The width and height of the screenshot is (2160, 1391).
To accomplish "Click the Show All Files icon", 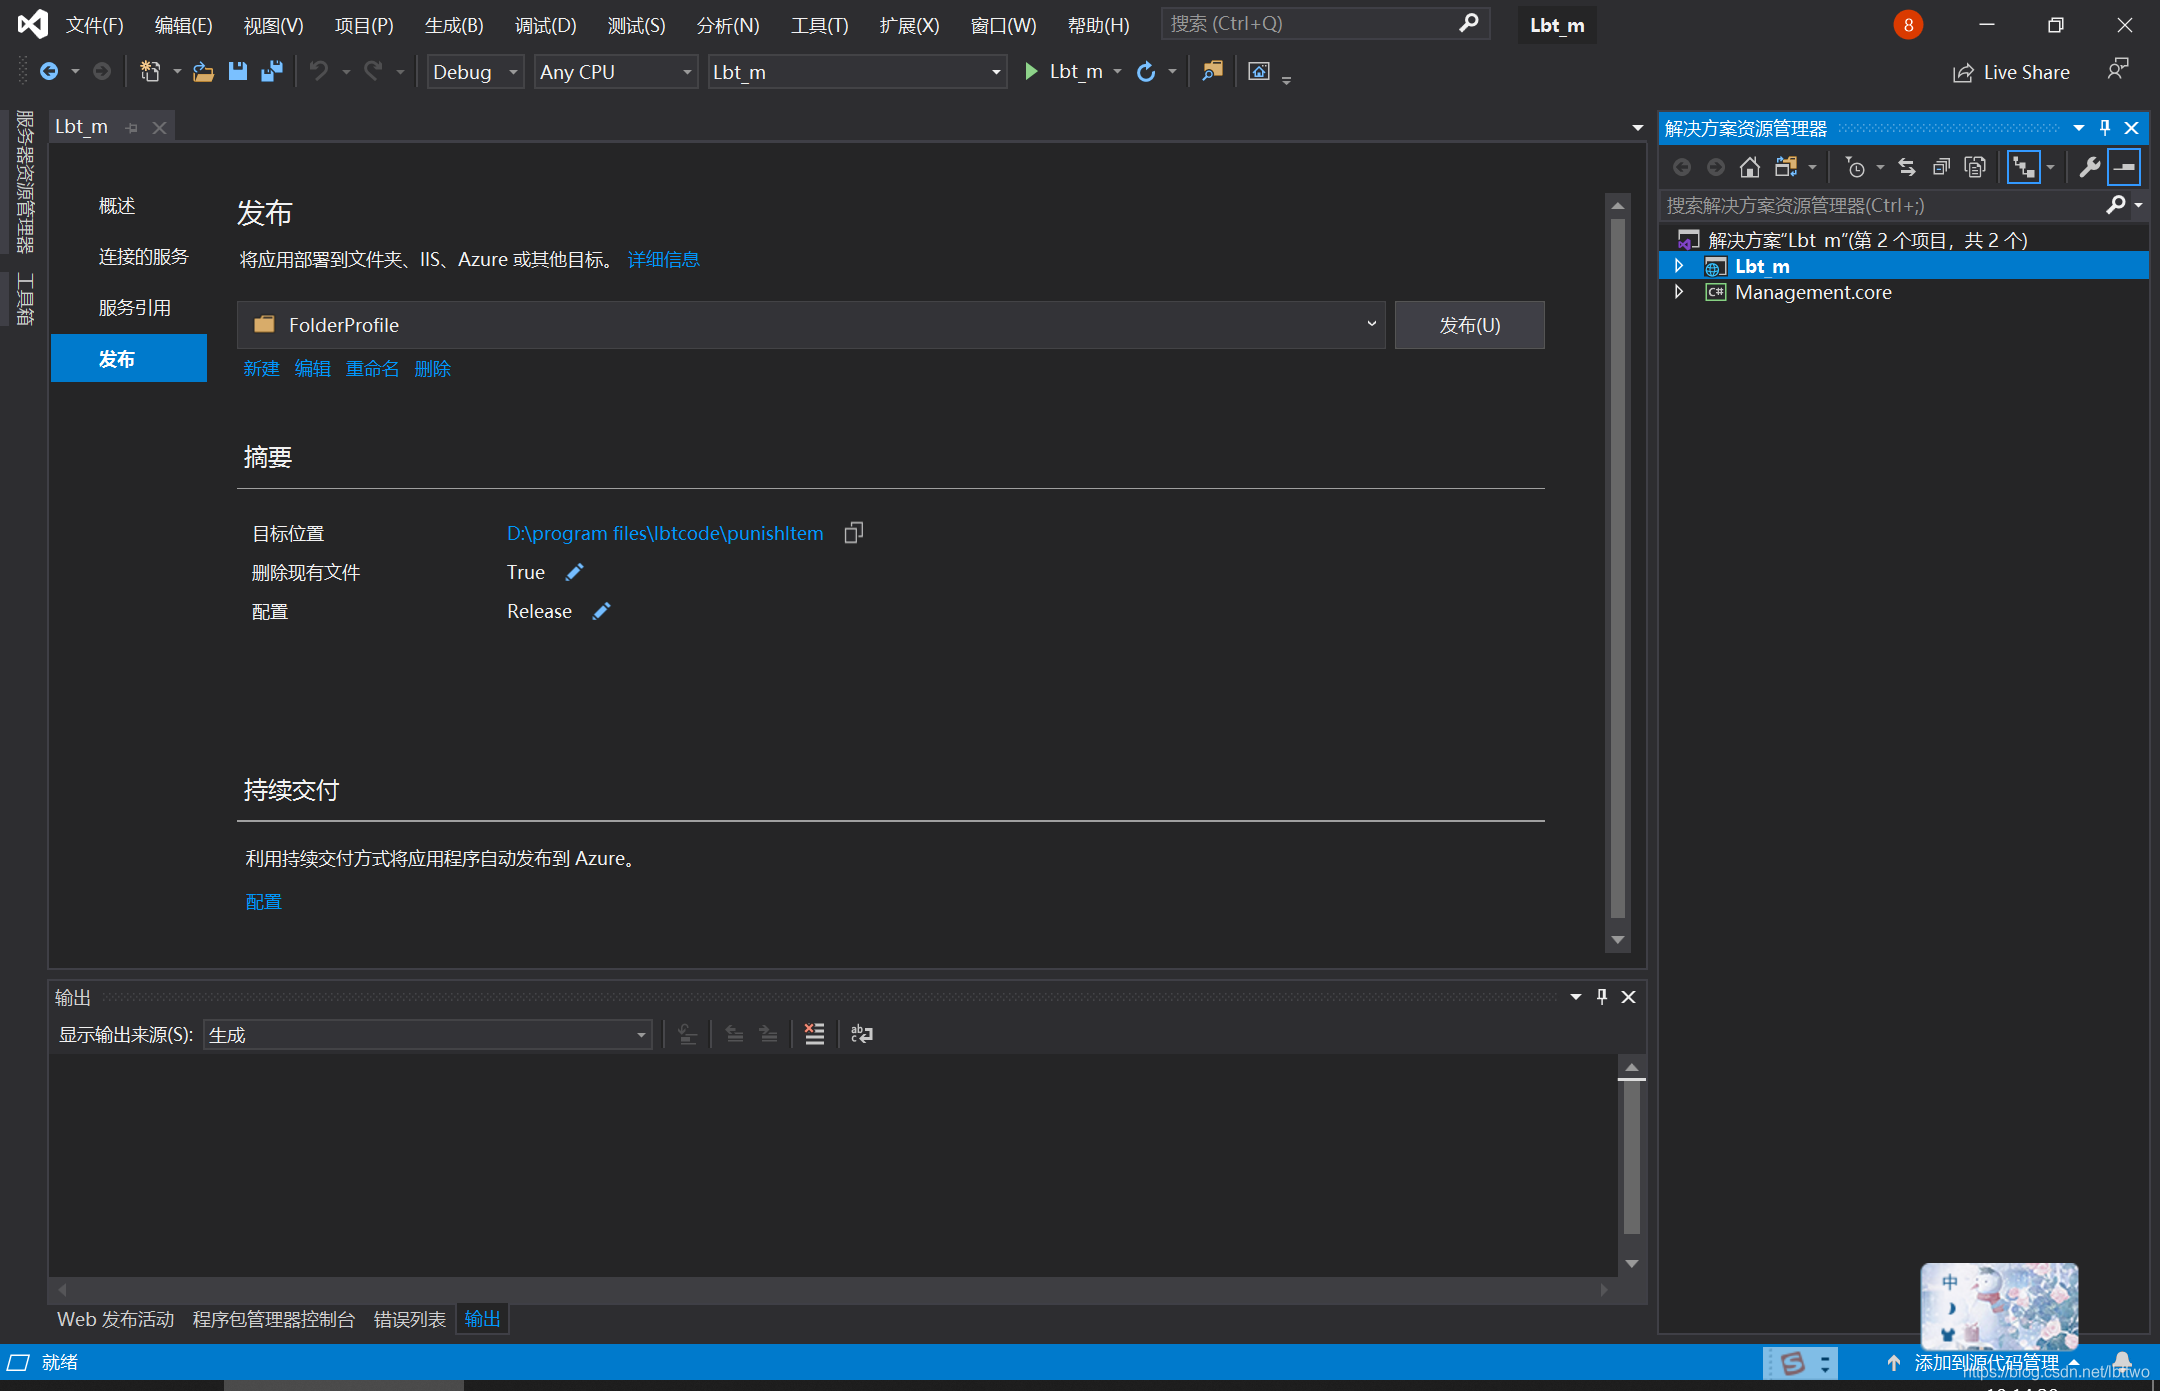I will tap(1975, 167).
